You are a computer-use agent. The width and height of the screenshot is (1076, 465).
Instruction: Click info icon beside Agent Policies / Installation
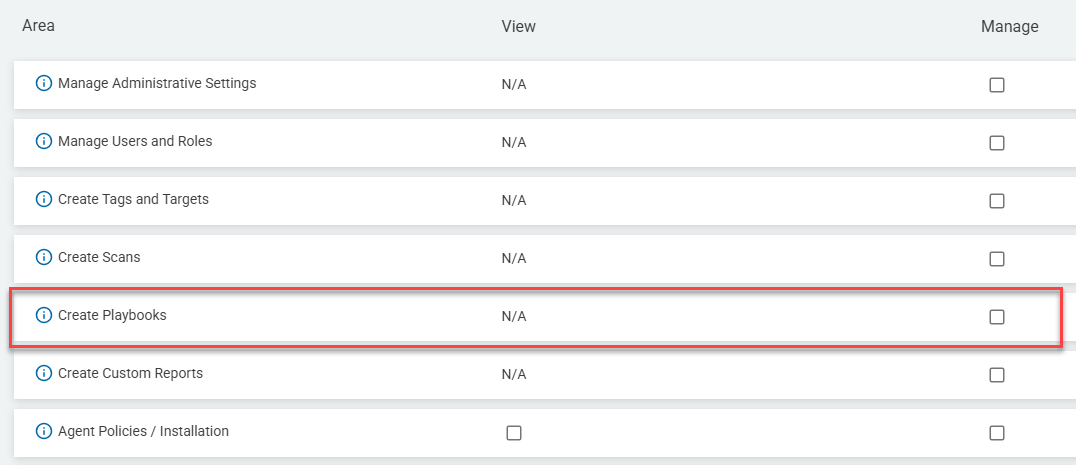pos(43,432)
